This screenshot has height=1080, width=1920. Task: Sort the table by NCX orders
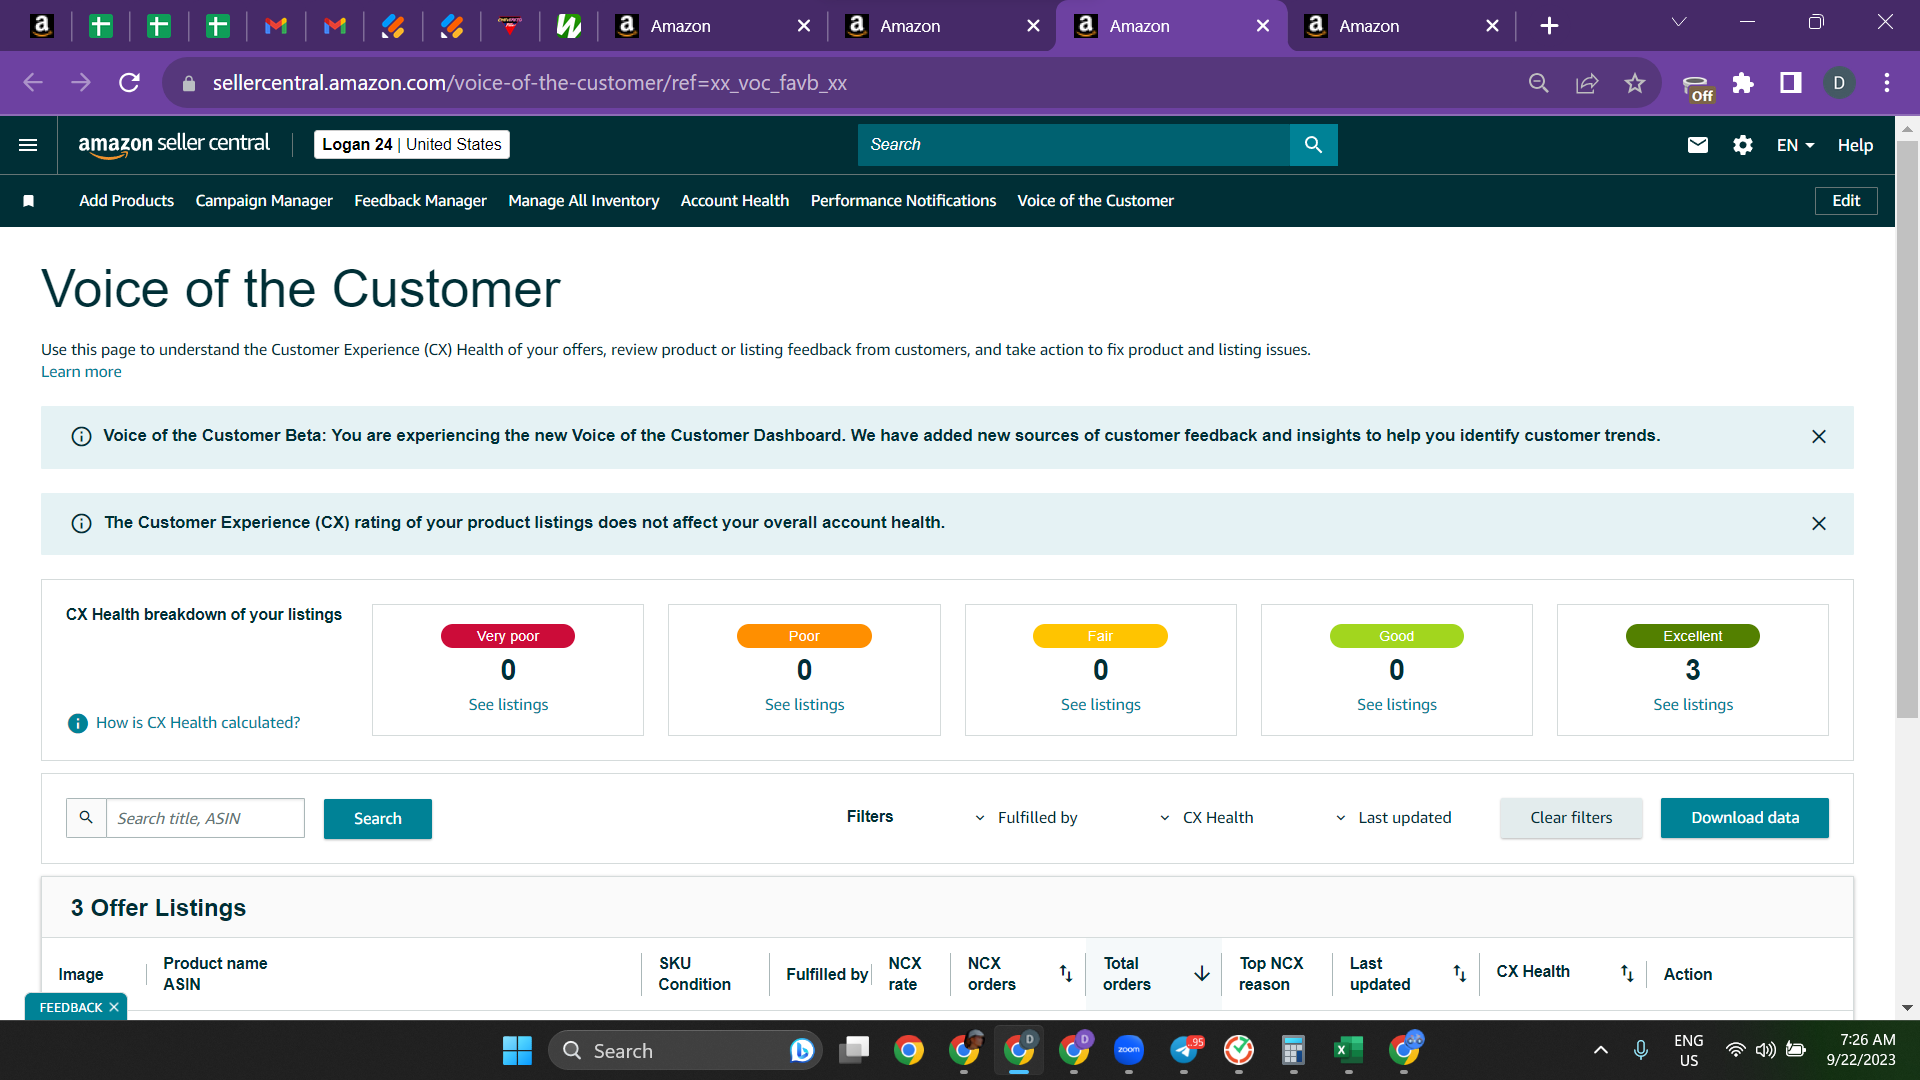point(1066,974)
